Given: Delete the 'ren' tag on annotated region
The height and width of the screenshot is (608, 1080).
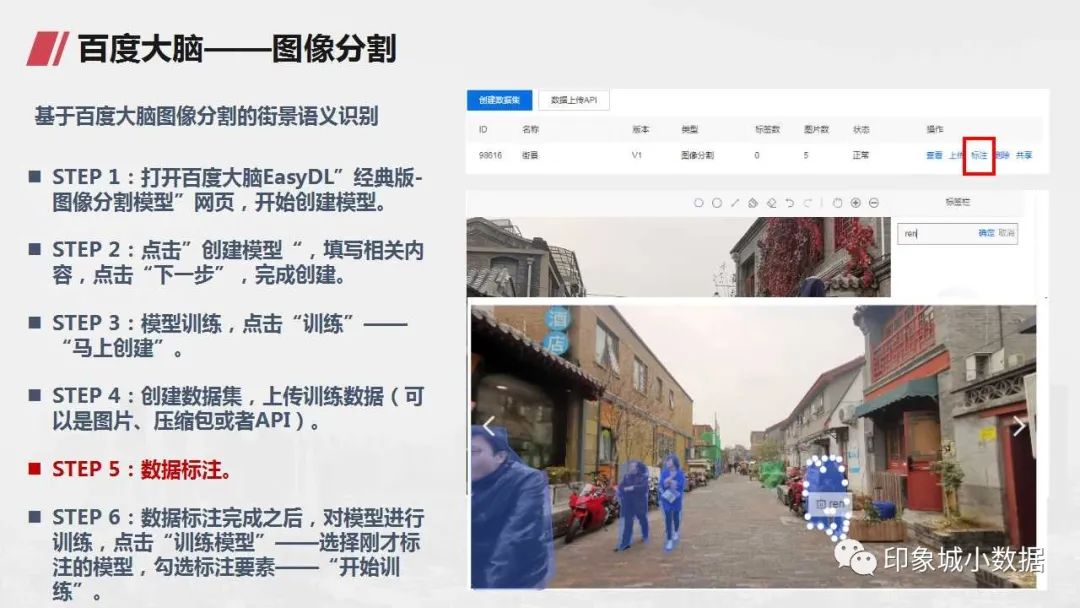Looking at the screenshot, I should 820,504.
